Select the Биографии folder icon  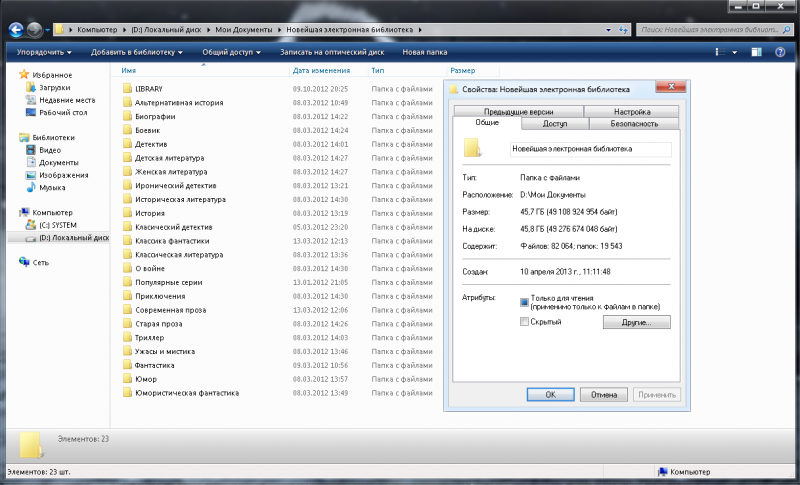128,116
